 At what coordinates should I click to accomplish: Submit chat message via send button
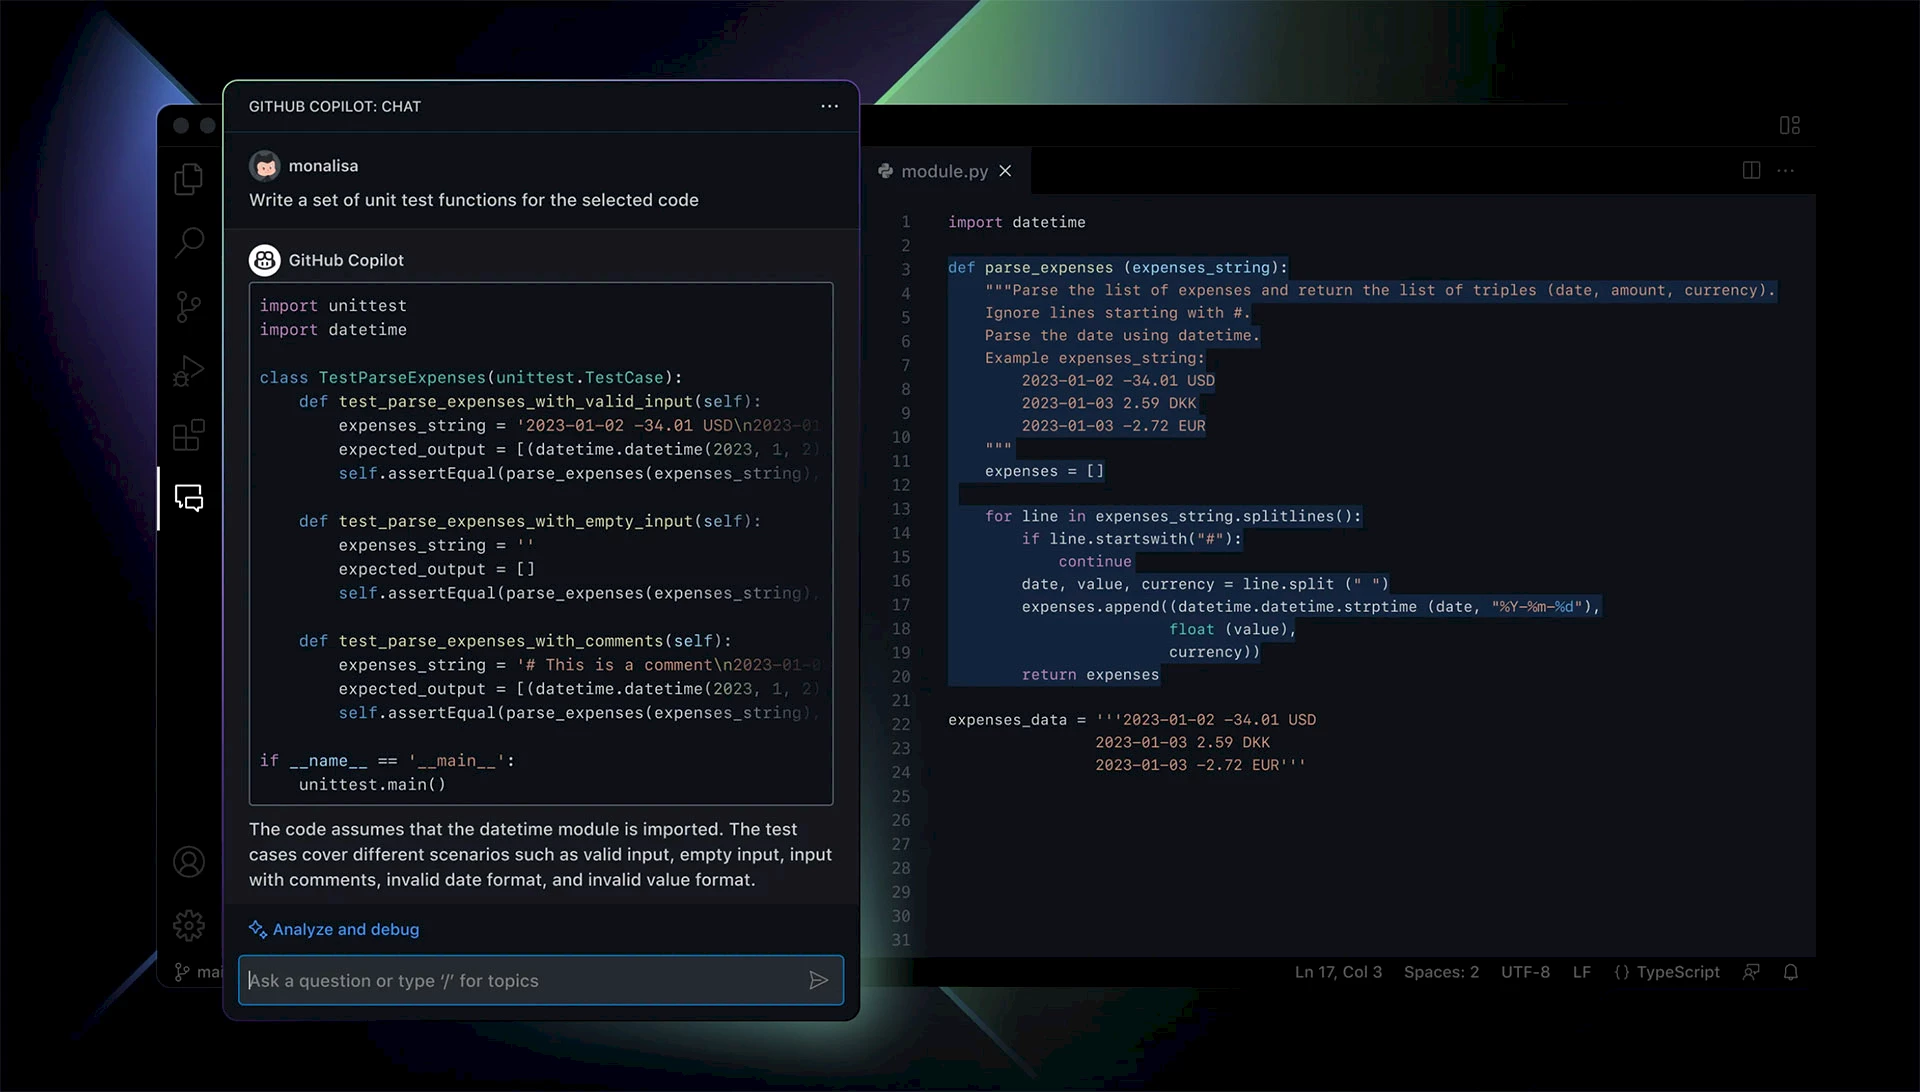(819, 980)
